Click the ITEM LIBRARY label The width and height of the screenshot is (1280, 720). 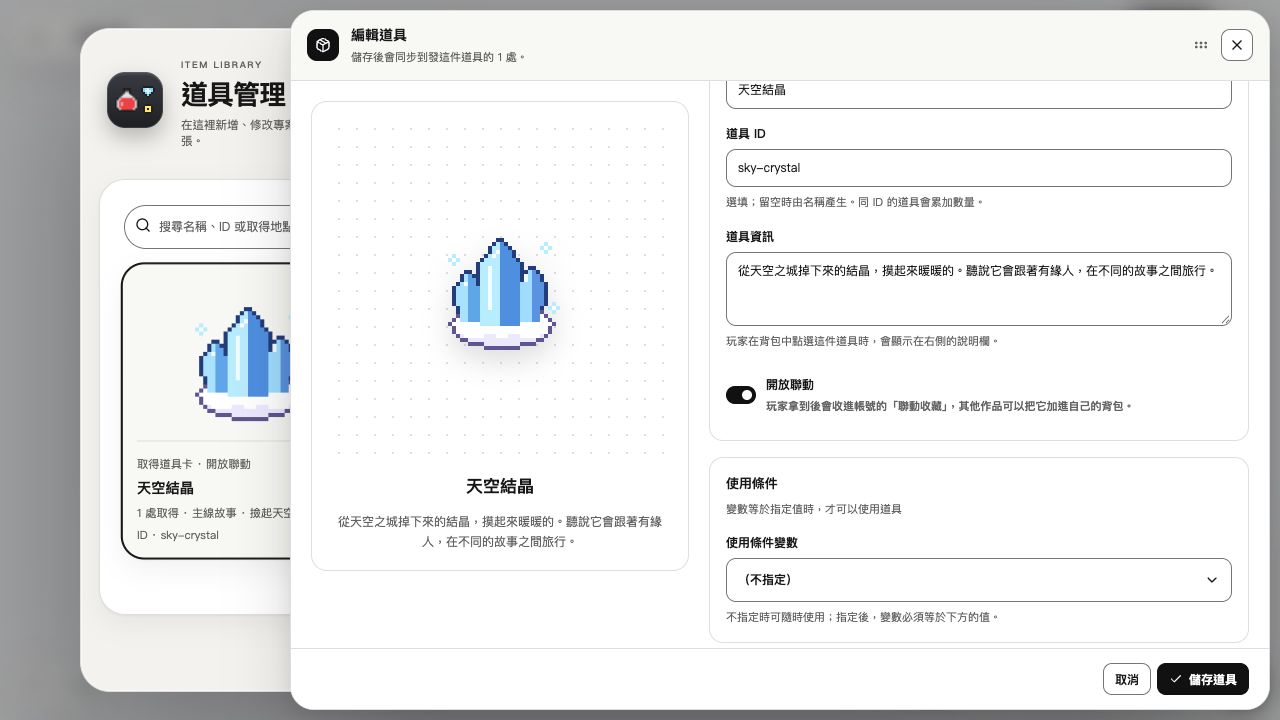221,65
